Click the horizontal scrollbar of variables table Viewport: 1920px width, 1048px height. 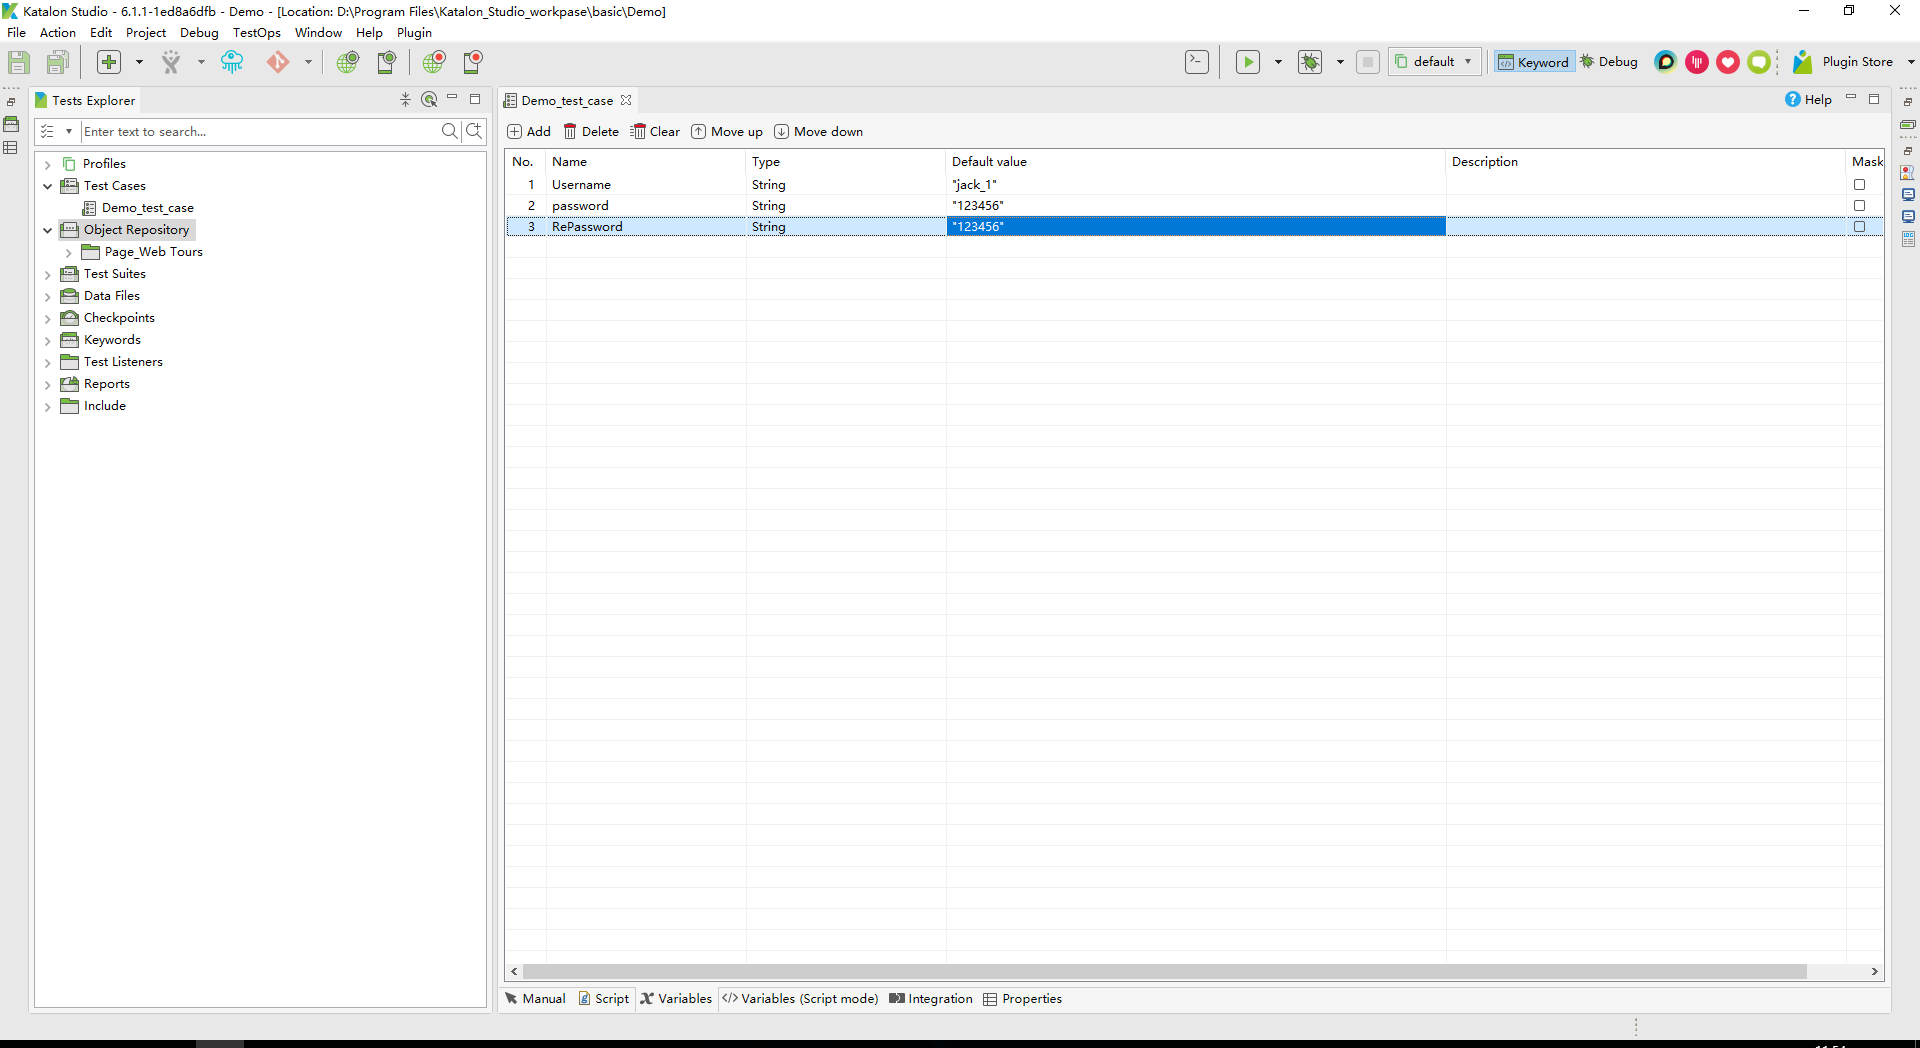coord(1165,972)
